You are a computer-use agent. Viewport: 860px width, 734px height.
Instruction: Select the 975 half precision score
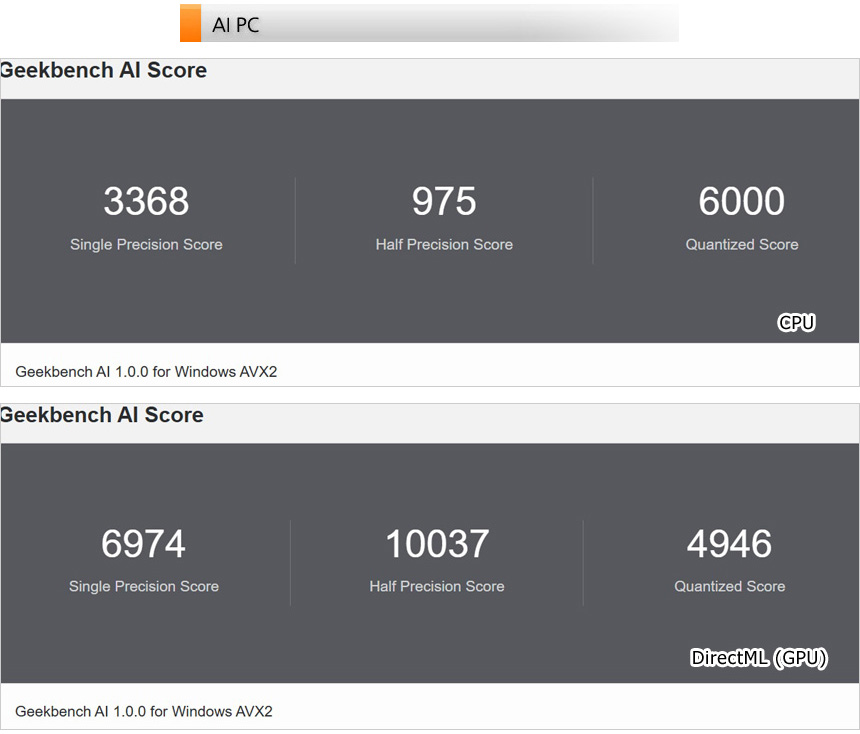[x=444, y=201]
